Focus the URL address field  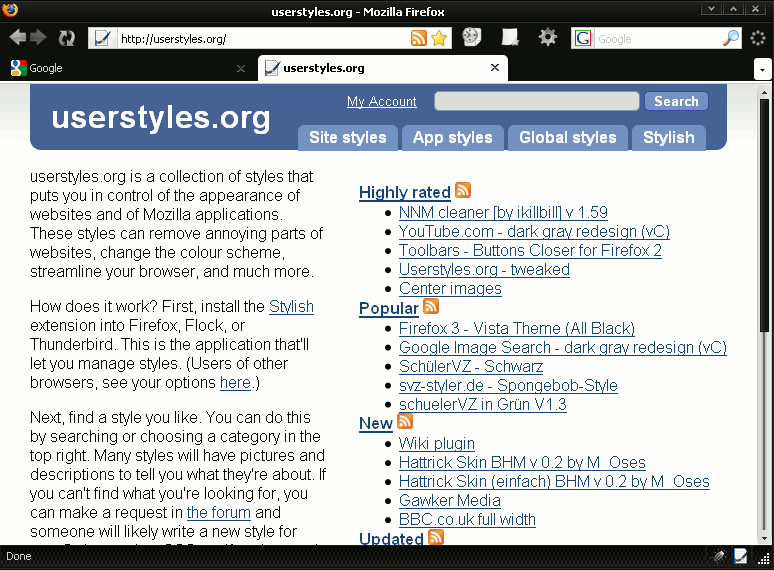[x=263, y=38]
